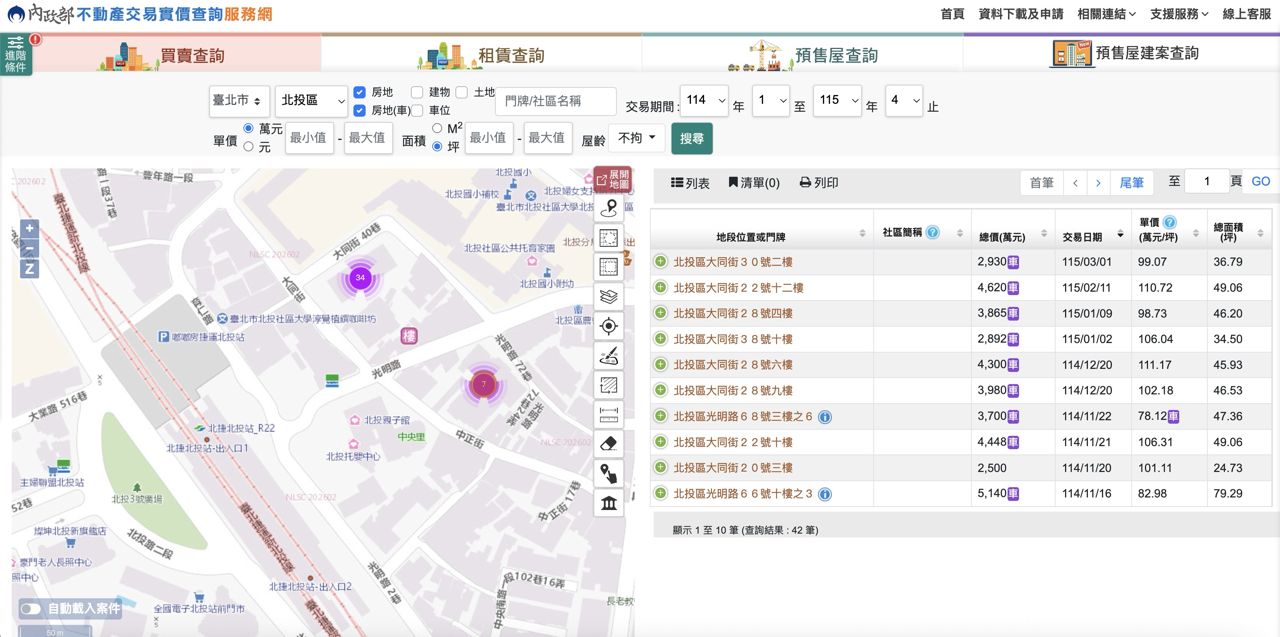Screen dimensions: 1280x637
Task: Uncheck the 房地 checkbox
Action: [360, 92]
